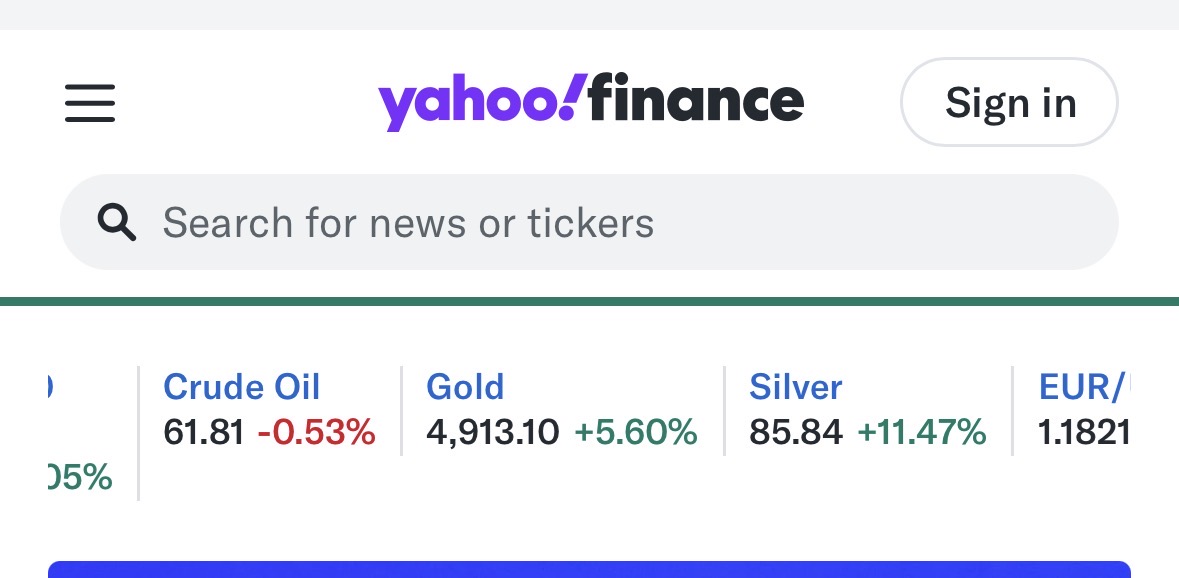Click the purple Yahoo logo text
The width and height of the screenshot is (1179, 578).
478,104
